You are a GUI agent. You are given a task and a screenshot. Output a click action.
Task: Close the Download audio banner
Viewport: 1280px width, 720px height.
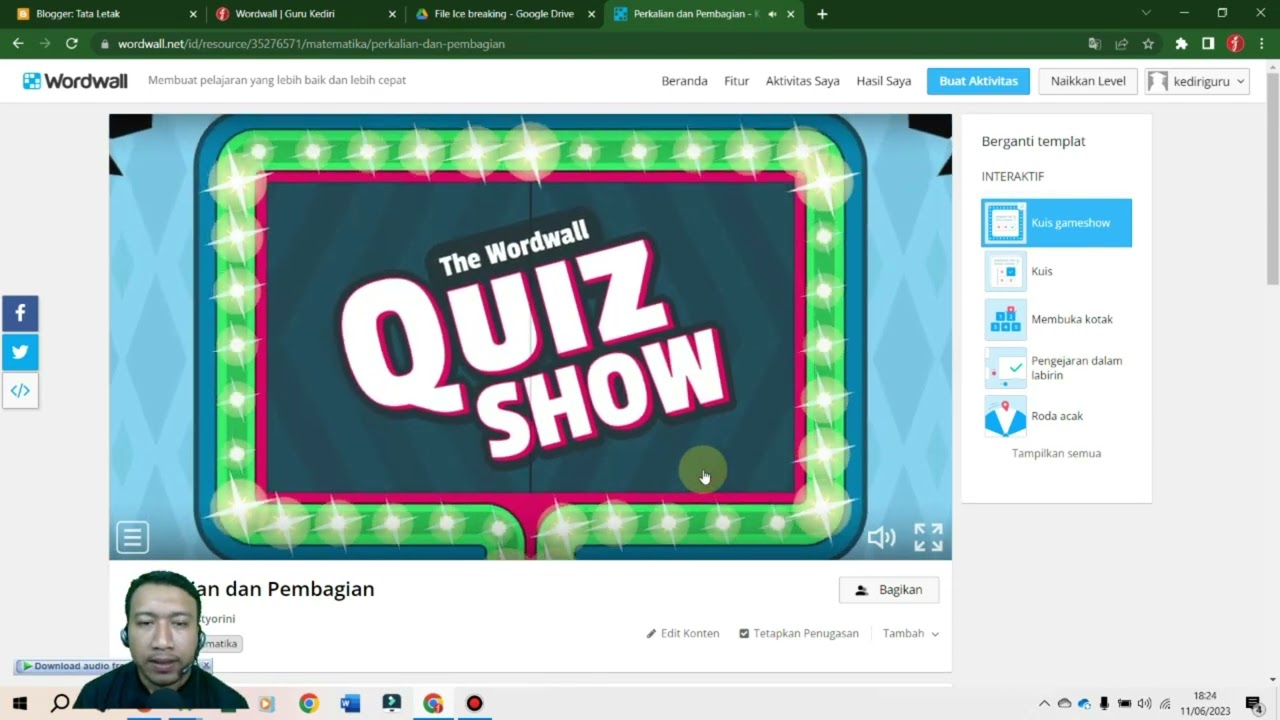tap(206, 665)
